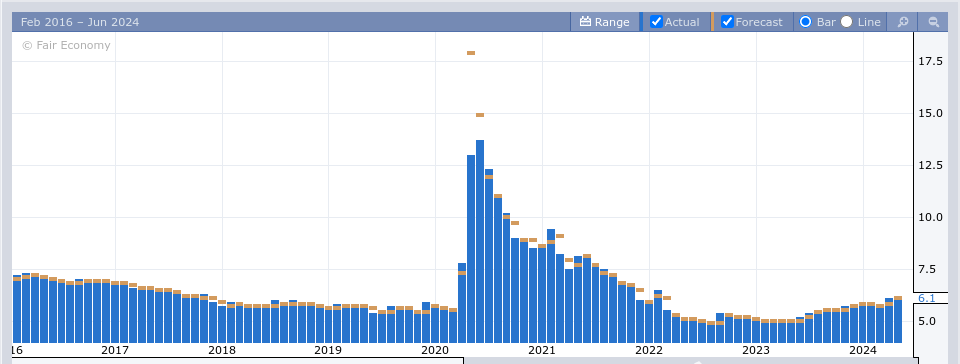Switch chart to Line radio option

[847, 22]
